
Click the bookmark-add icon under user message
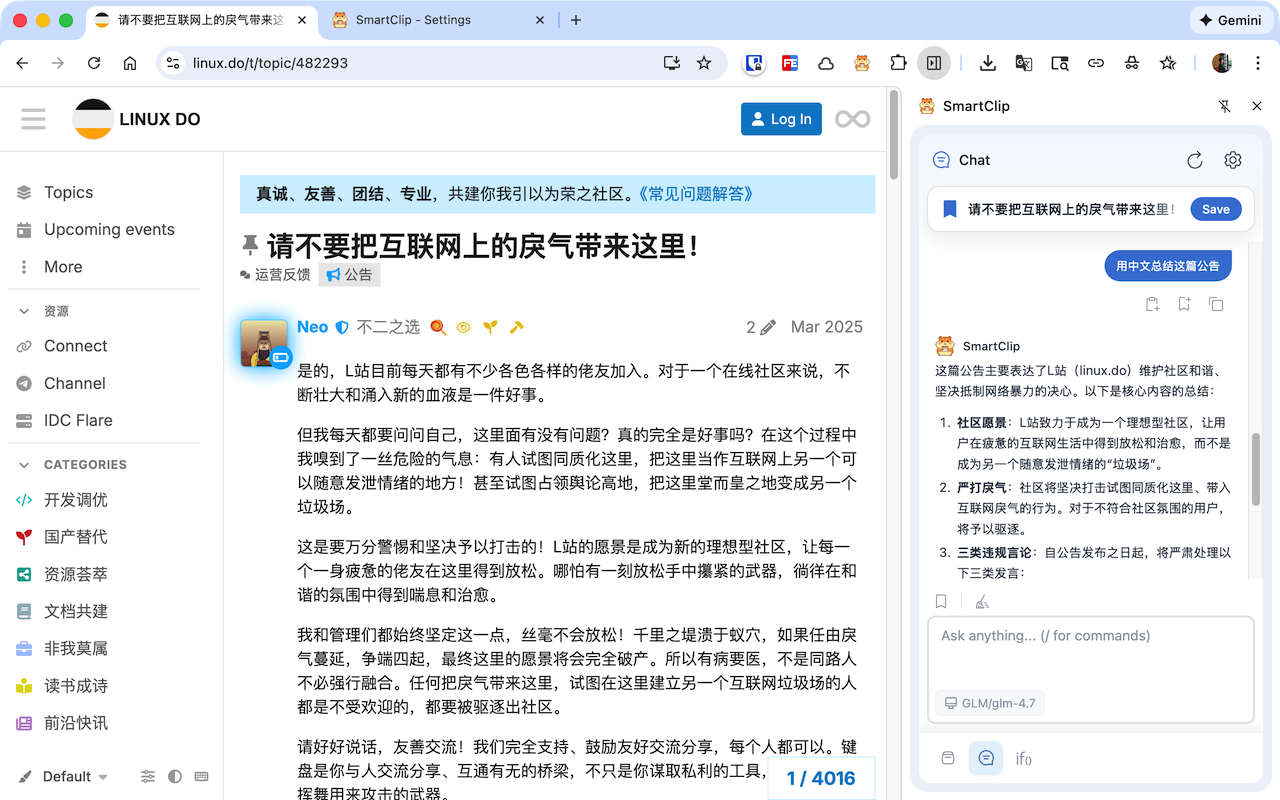pos(1184,304)
